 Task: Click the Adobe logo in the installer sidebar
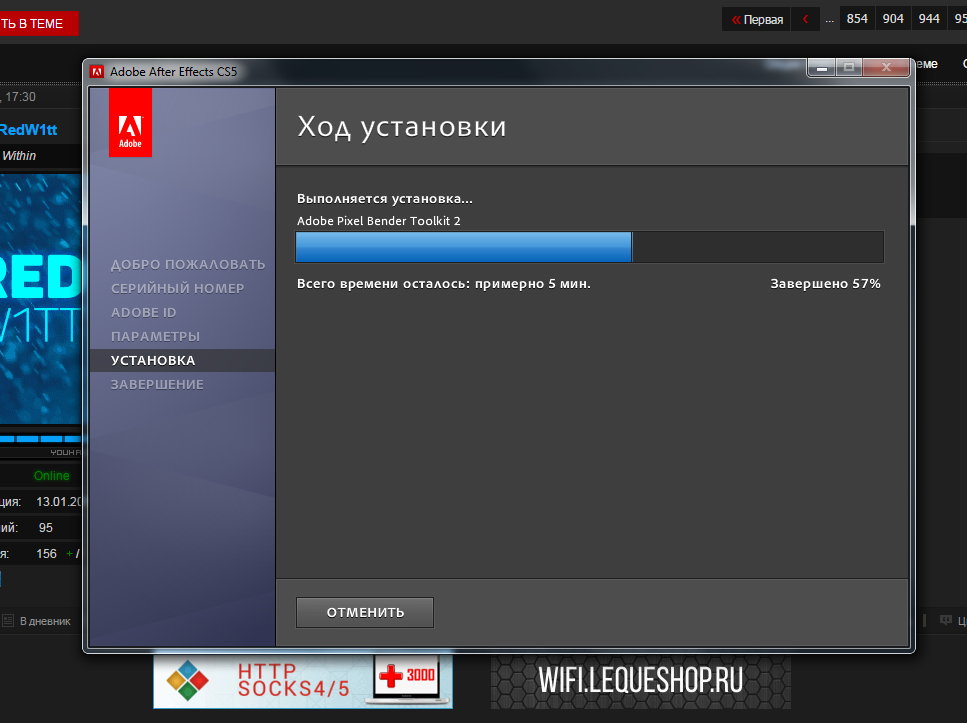[130, 122]
